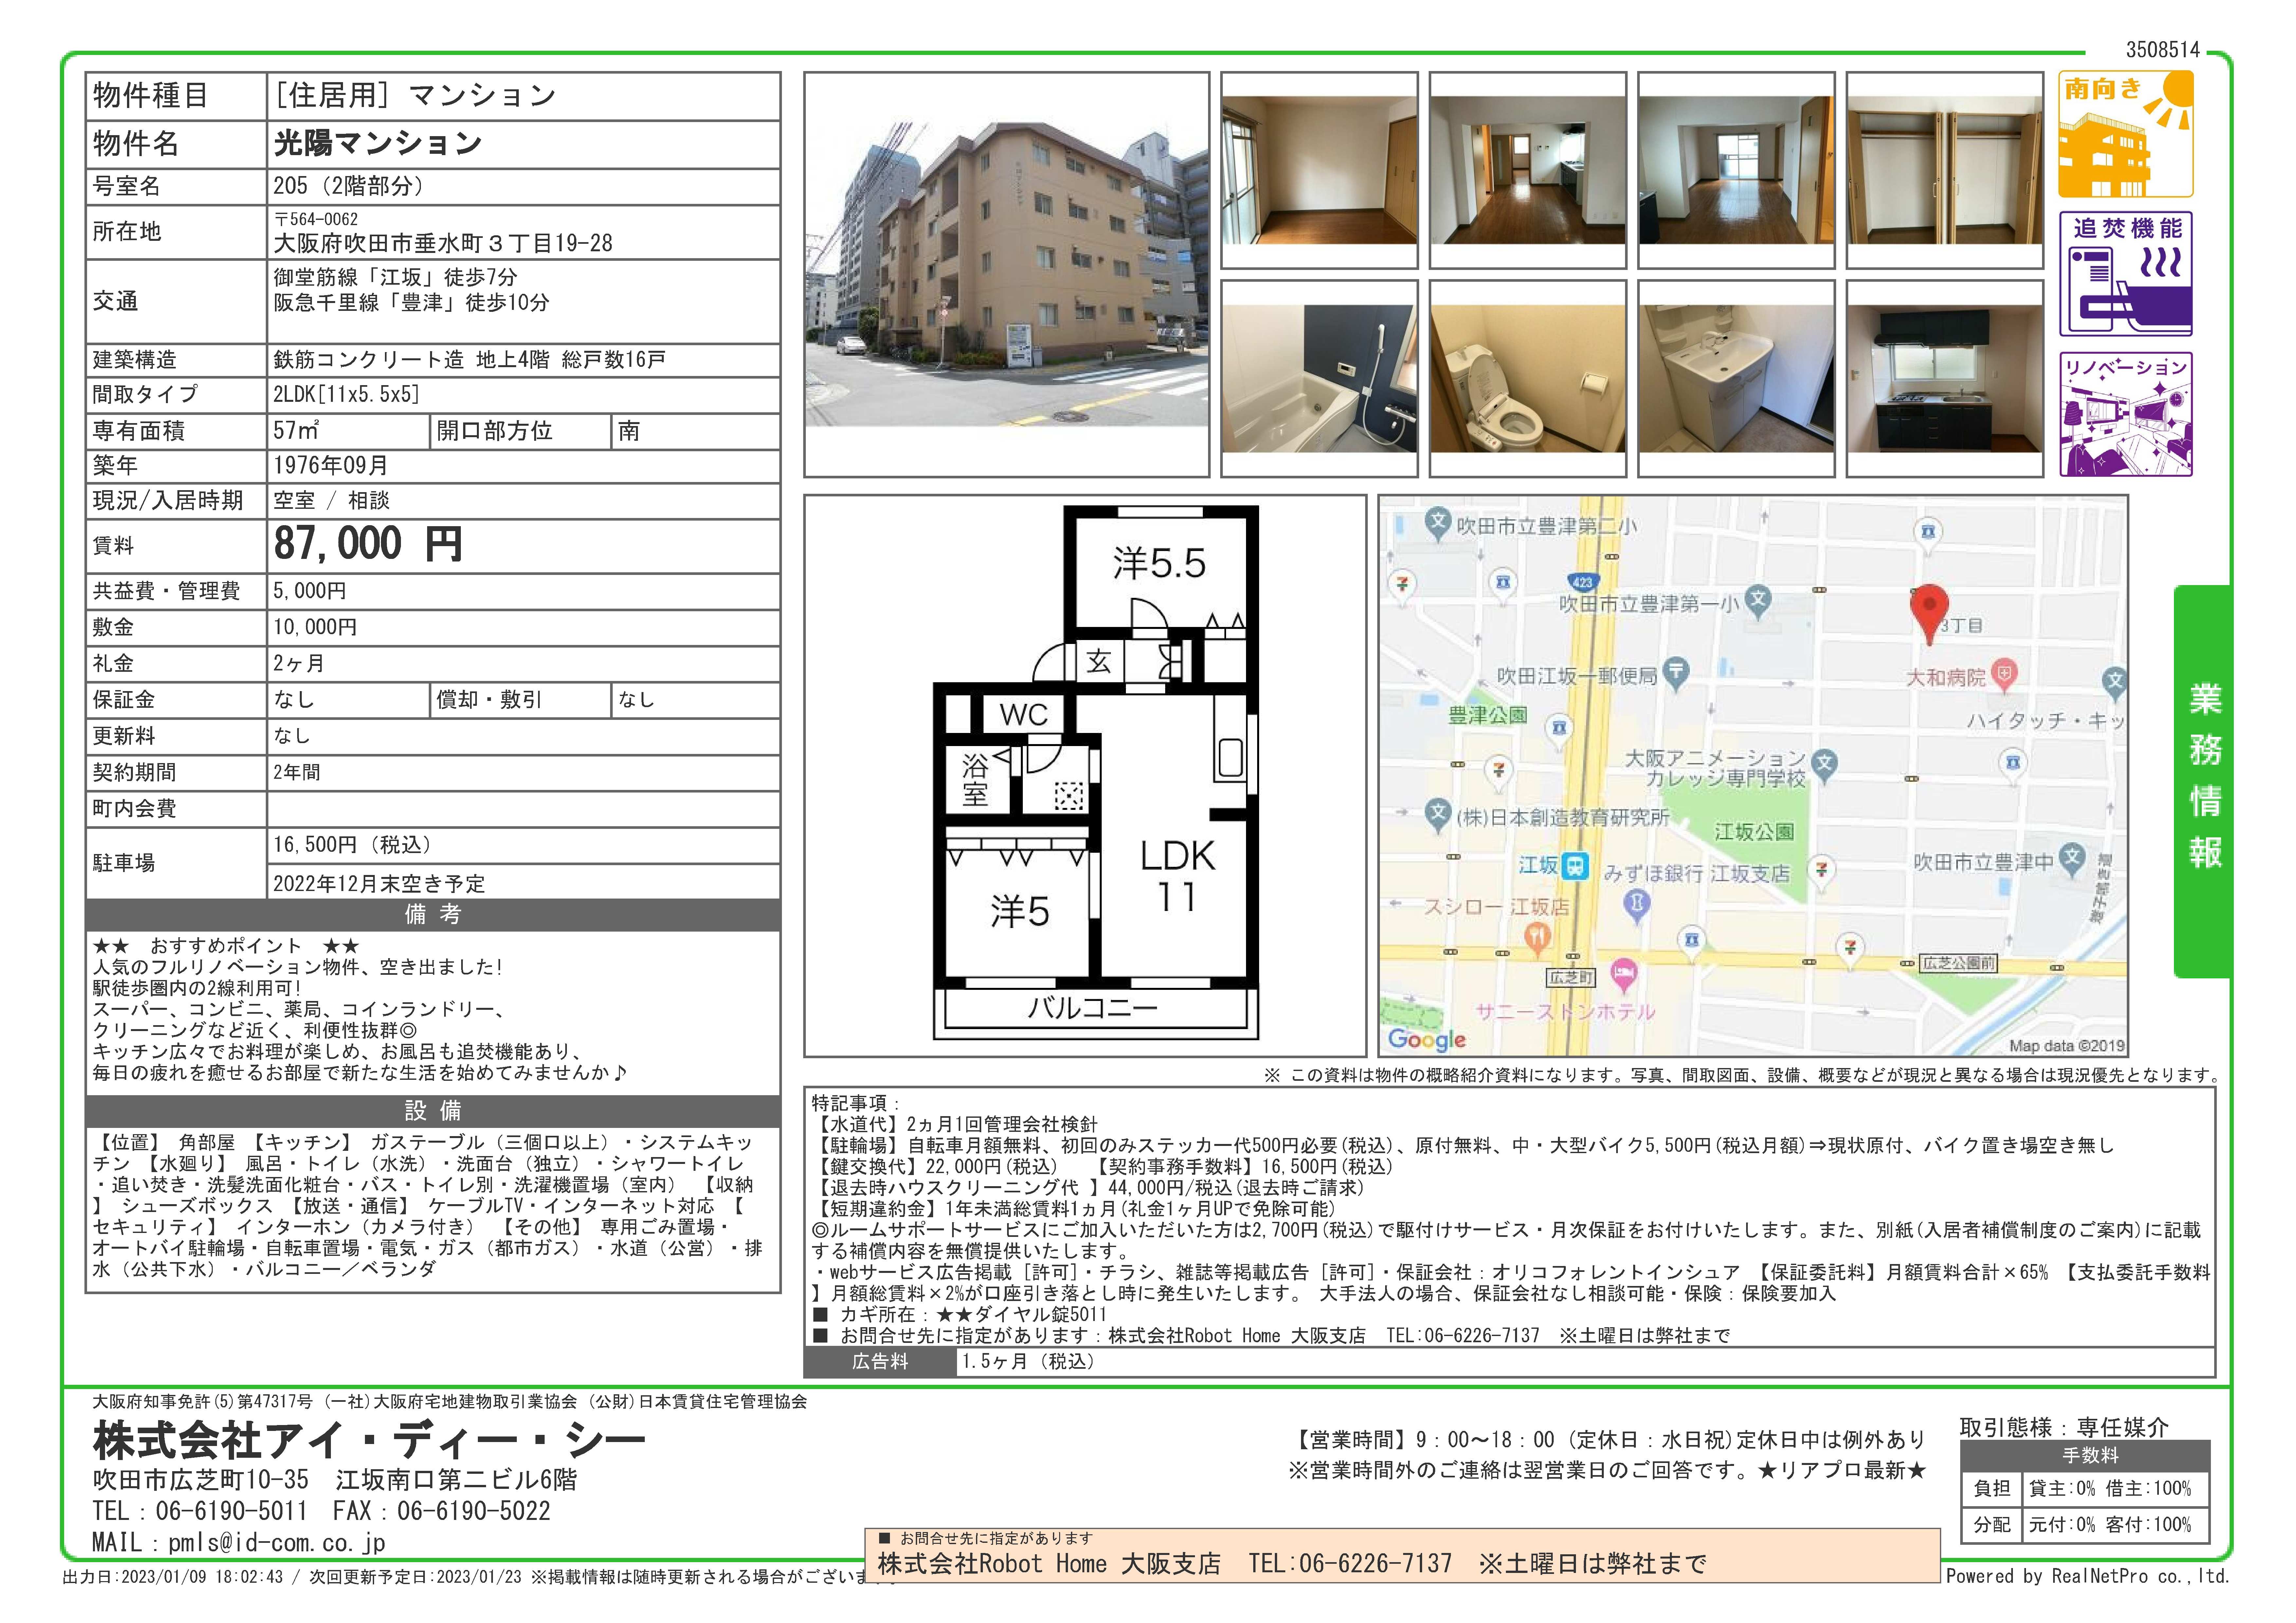Click the red location pin on the map
Viewport: 2296px width, 1623px height.
(1929, 614)
